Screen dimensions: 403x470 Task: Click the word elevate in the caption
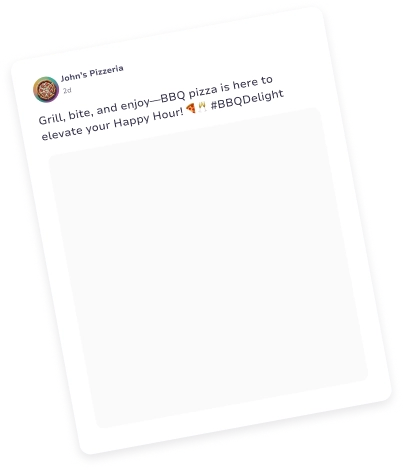tap(62, 133)
